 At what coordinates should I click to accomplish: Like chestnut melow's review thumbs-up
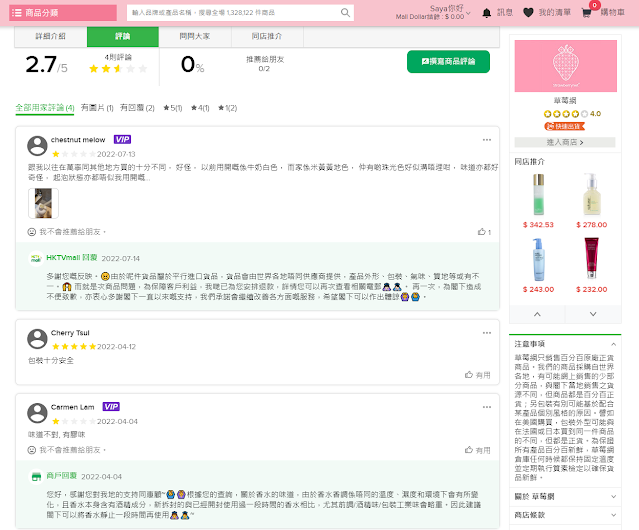[482, 232]
